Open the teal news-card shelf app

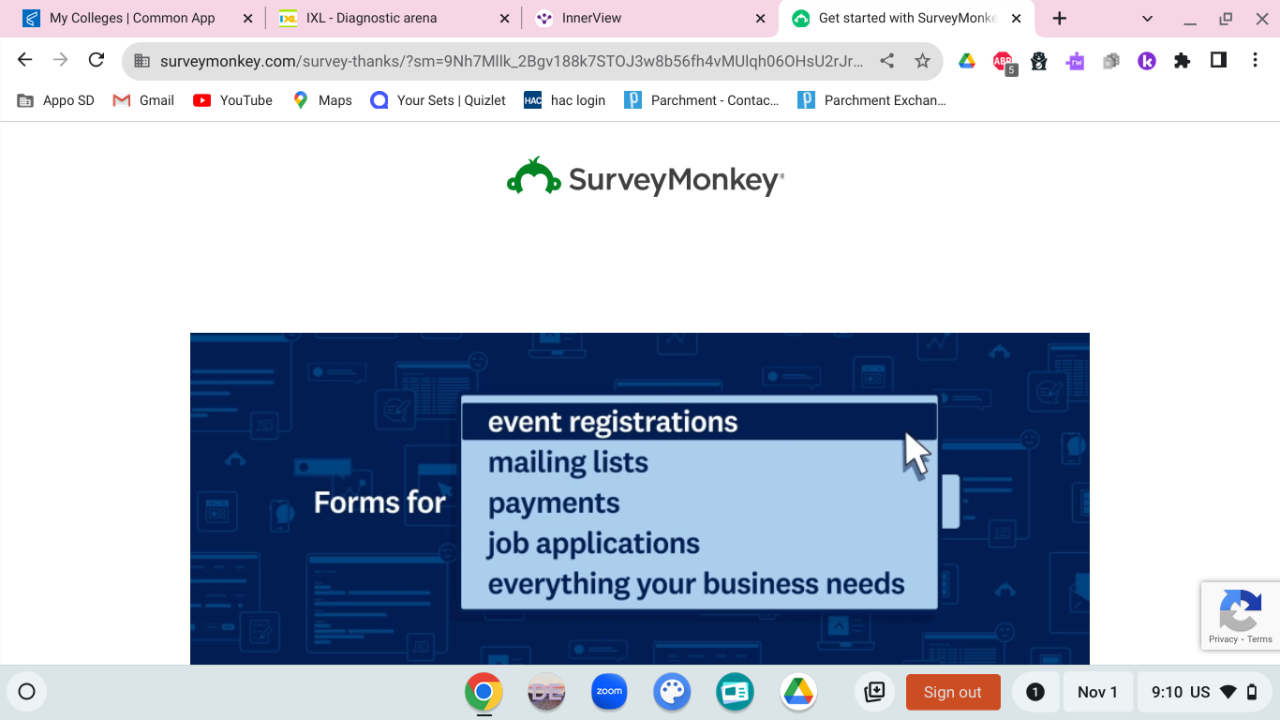coord(735,692)
